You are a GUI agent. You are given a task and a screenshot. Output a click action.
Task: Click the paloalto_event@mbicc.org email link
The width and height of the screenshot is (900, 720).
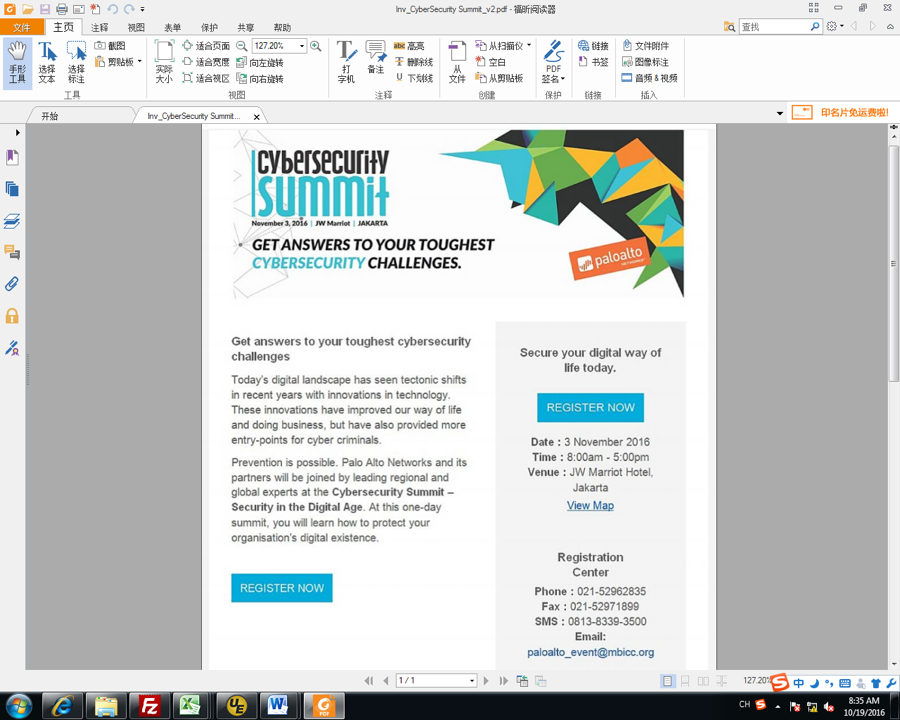(x=591, y=652)
